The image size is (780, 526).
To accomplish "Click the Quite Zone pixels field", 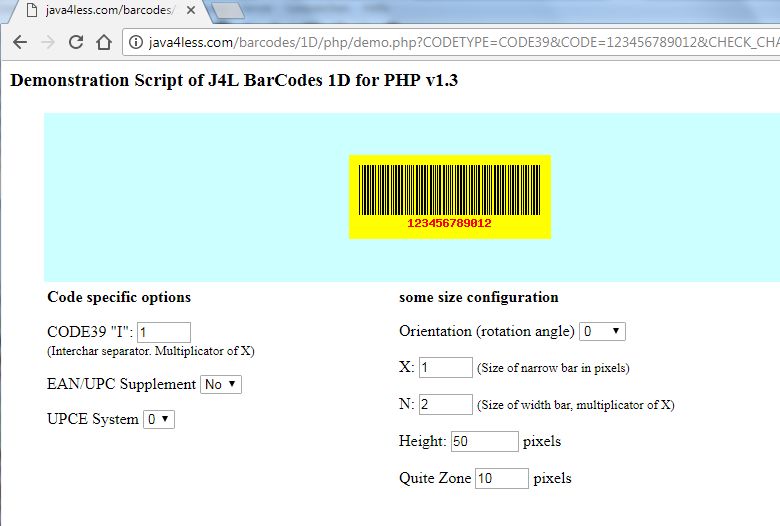I will tap(501, 478).
